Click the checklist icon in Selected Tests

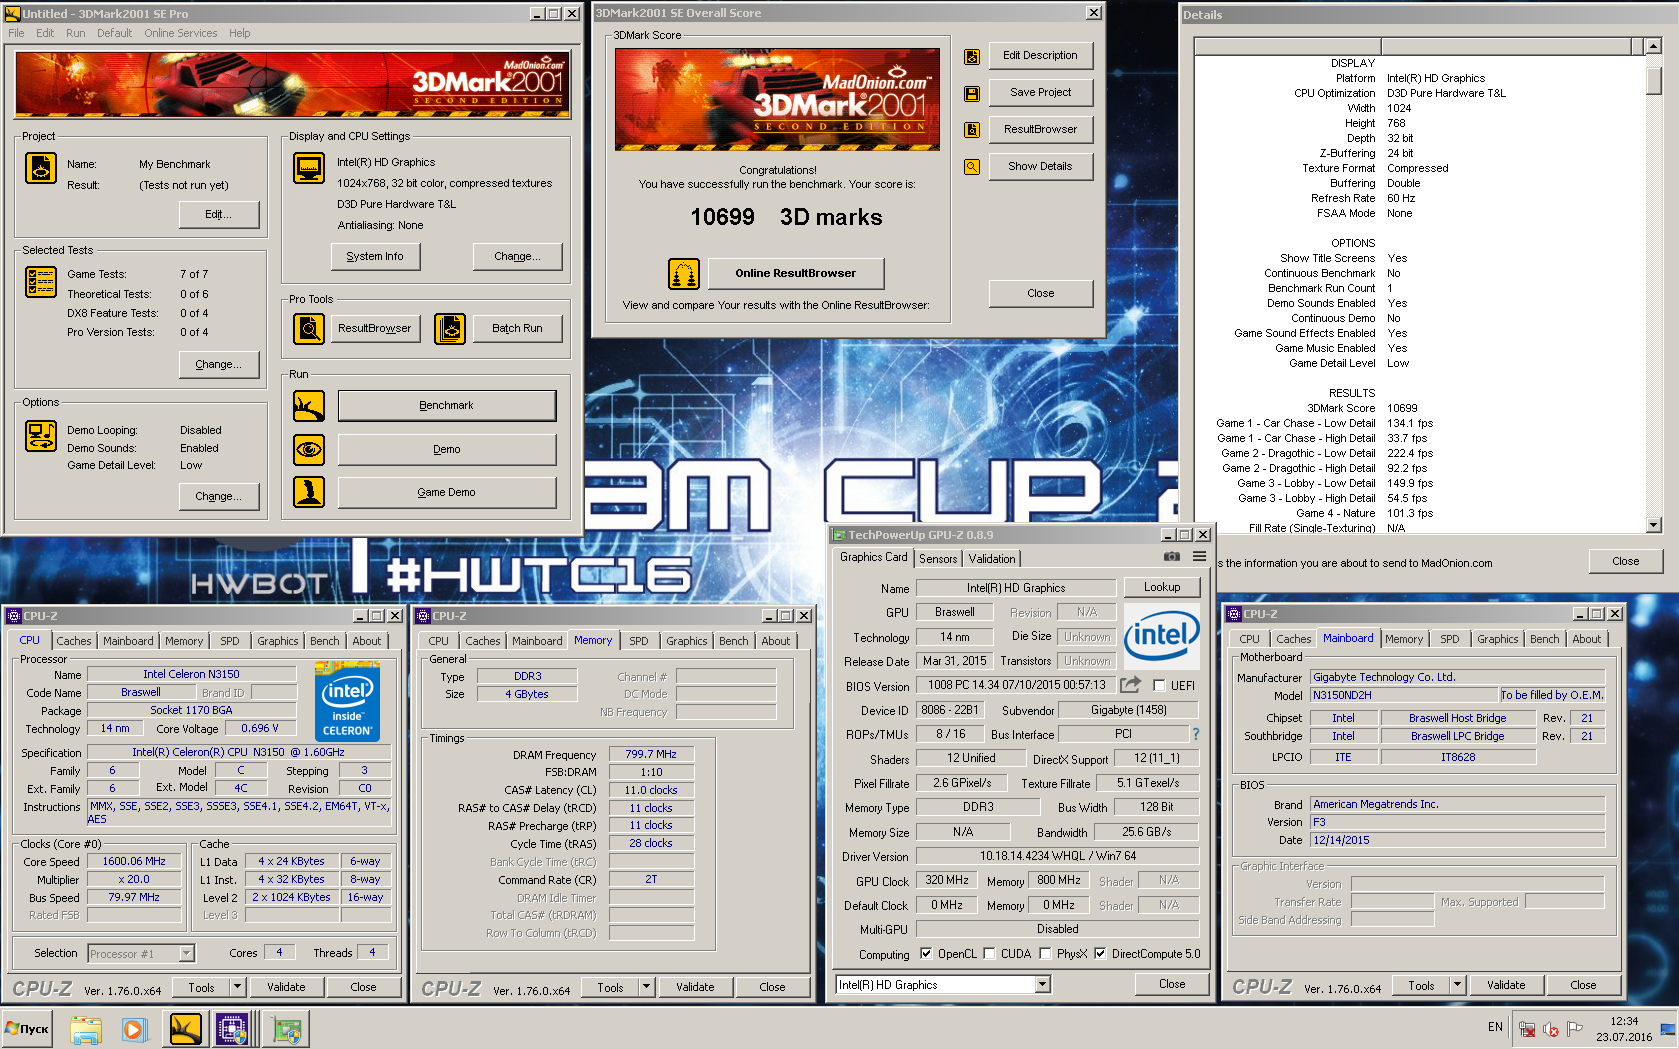pos(41,282)
